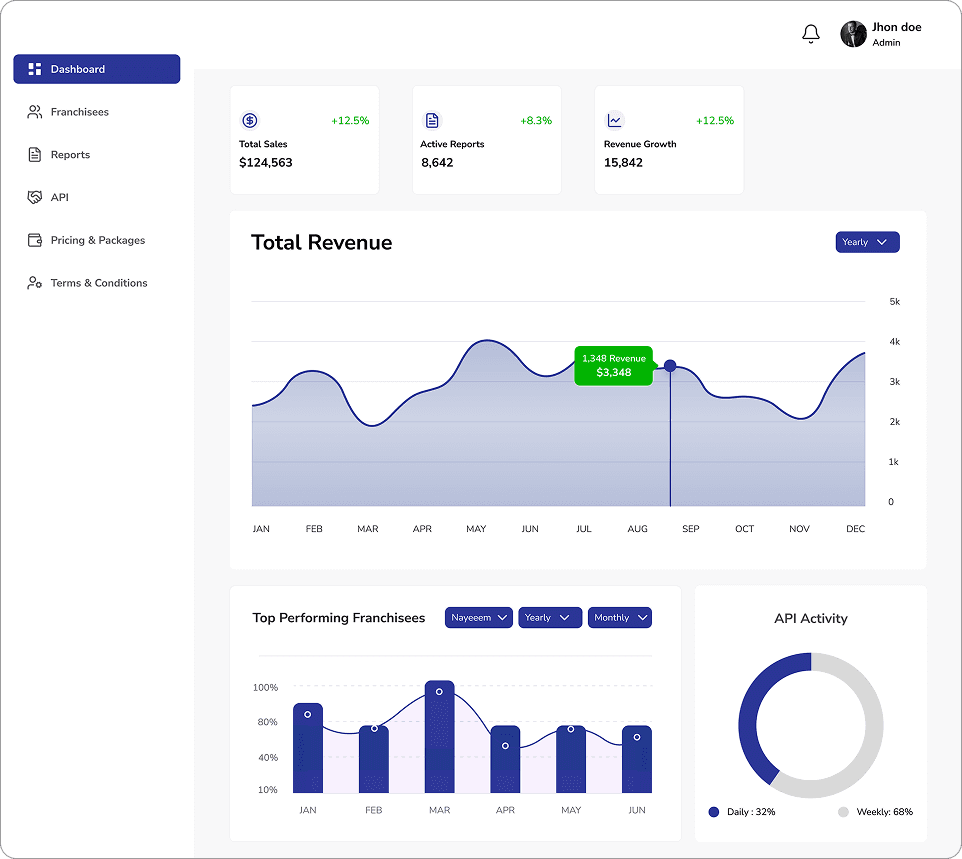Select the Pricing & Packages box icon
Screen dimensions: 962x859
coord(33,240)
